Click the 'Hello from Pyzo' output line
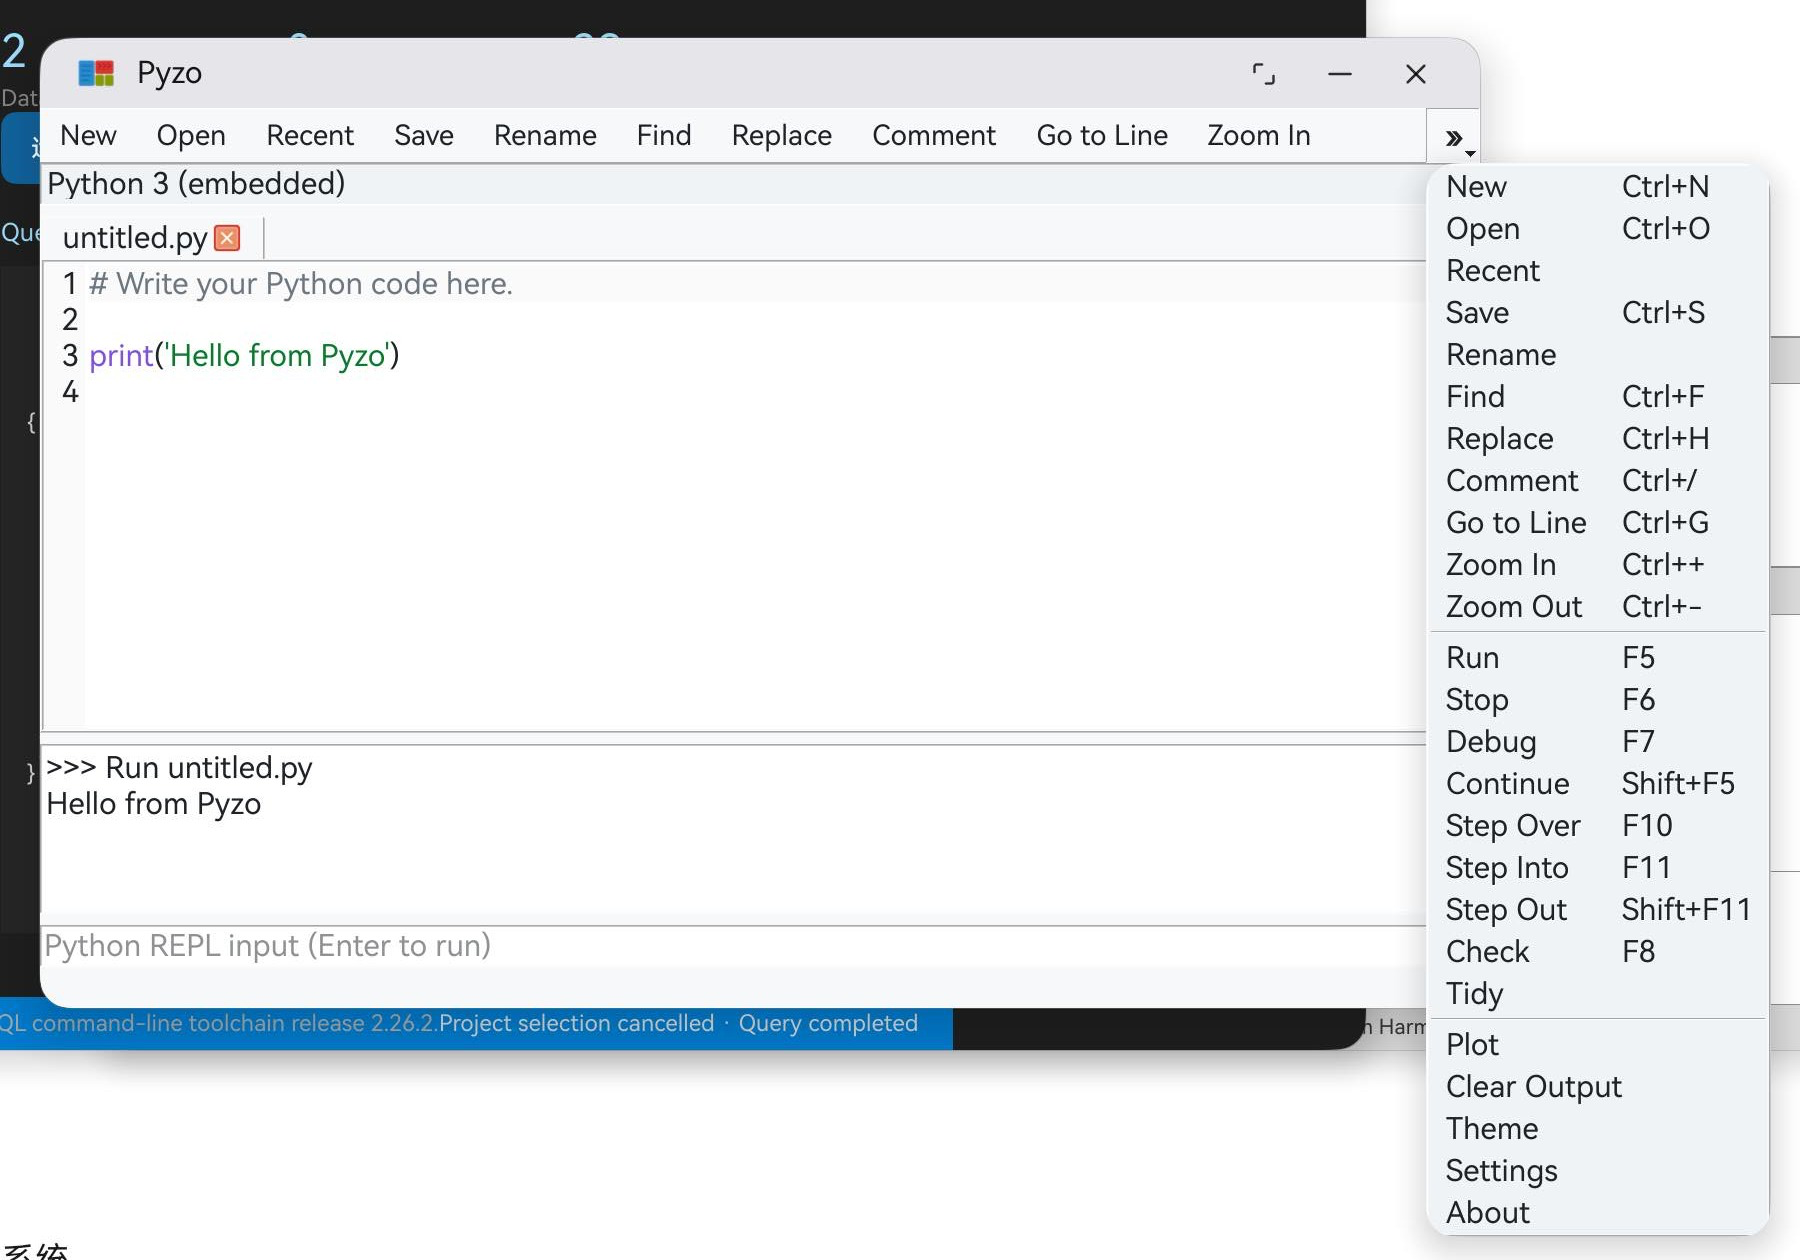This screenshot has height=1260, width=1800. pos(153,804)
